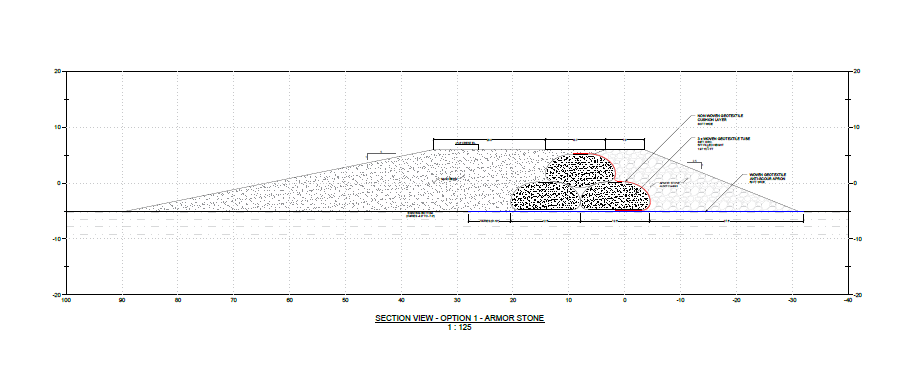
Task: Click the horizontal axis label '-40'
Action: (x=848, y=300)
